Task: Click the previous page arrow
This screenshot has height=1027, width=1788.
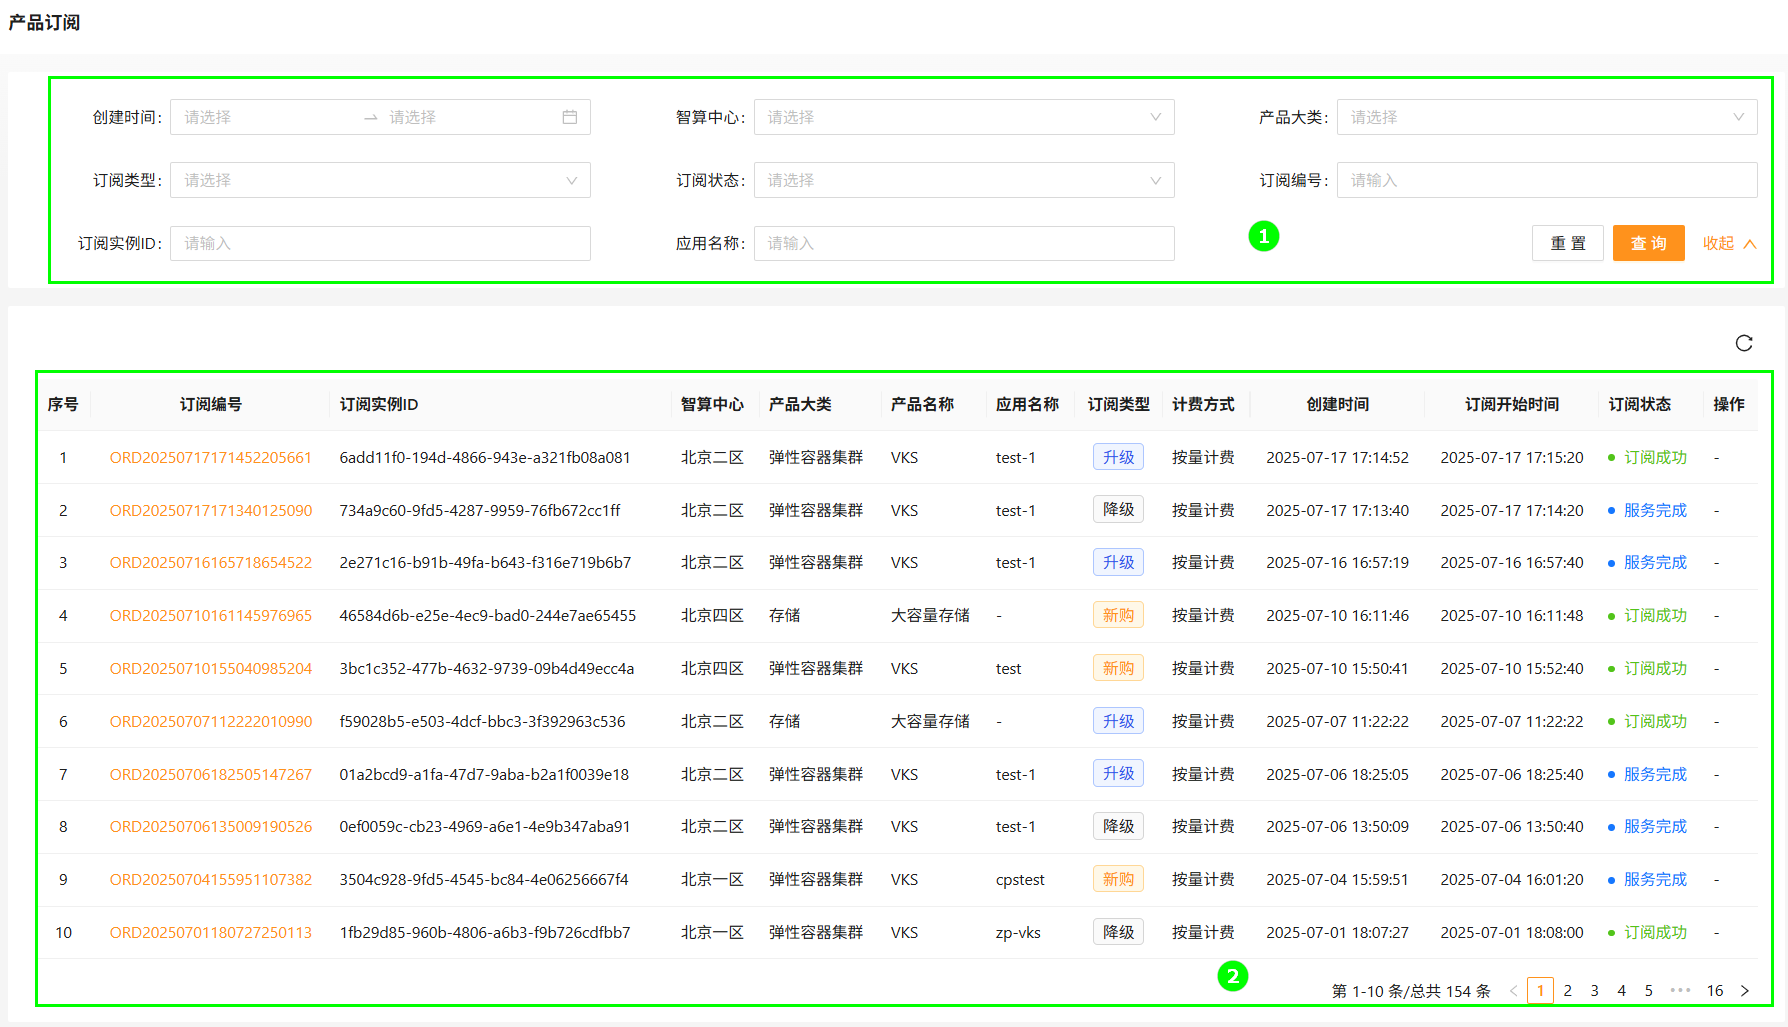Action: pos(1513,990)
